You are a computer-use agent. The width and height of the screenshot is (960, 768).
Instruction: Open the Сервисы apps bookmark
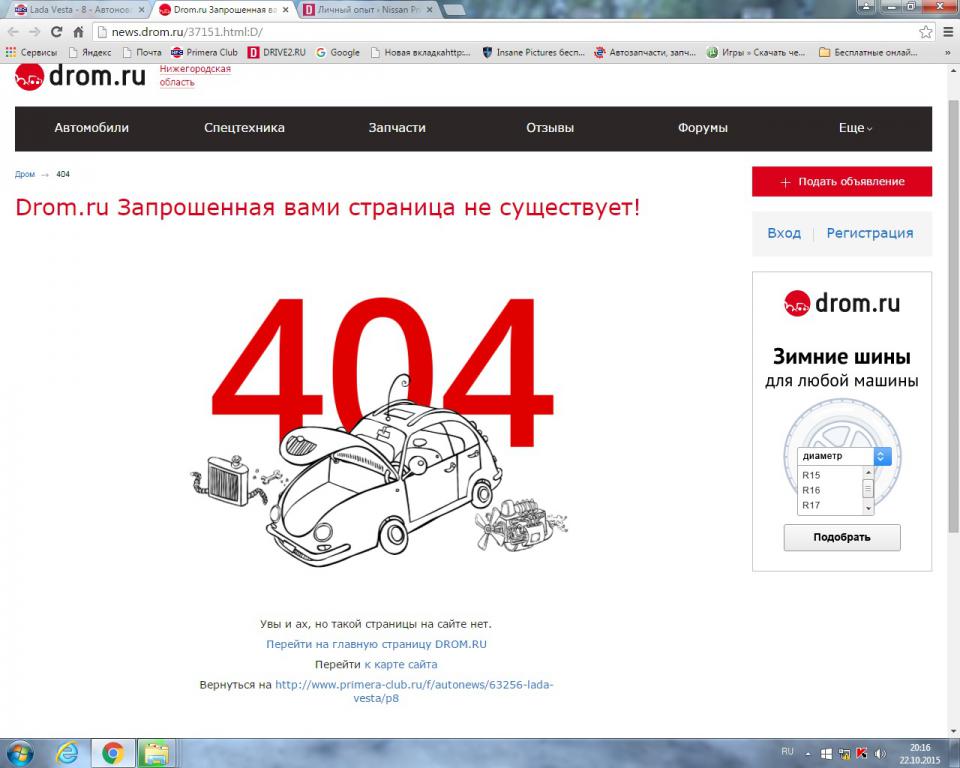click(x=31, y=53)
